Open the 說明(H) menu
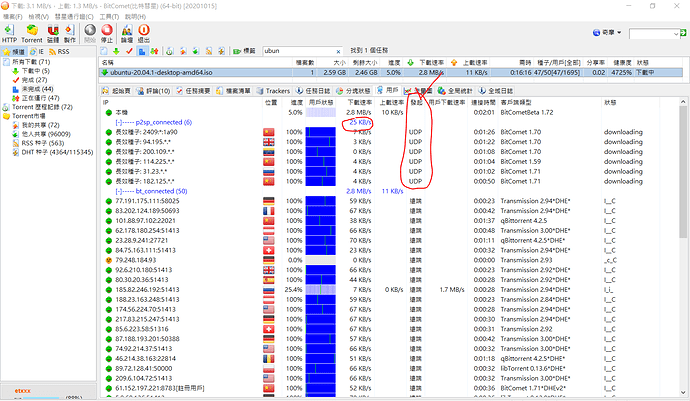This screenshot has width=690, height=401. point(135,16)
